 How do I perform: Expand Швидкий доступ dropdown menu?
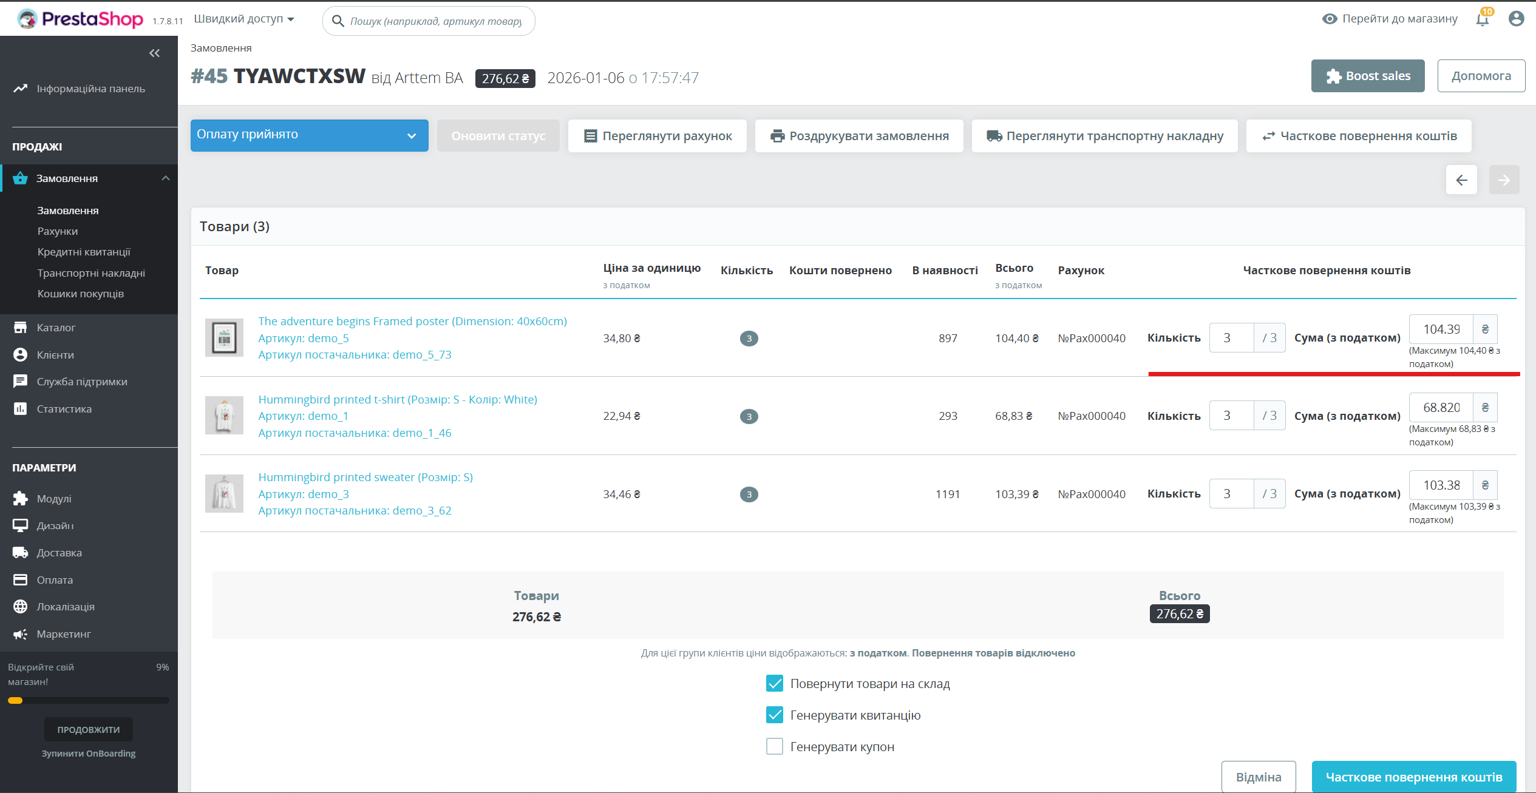coord(244,19)
